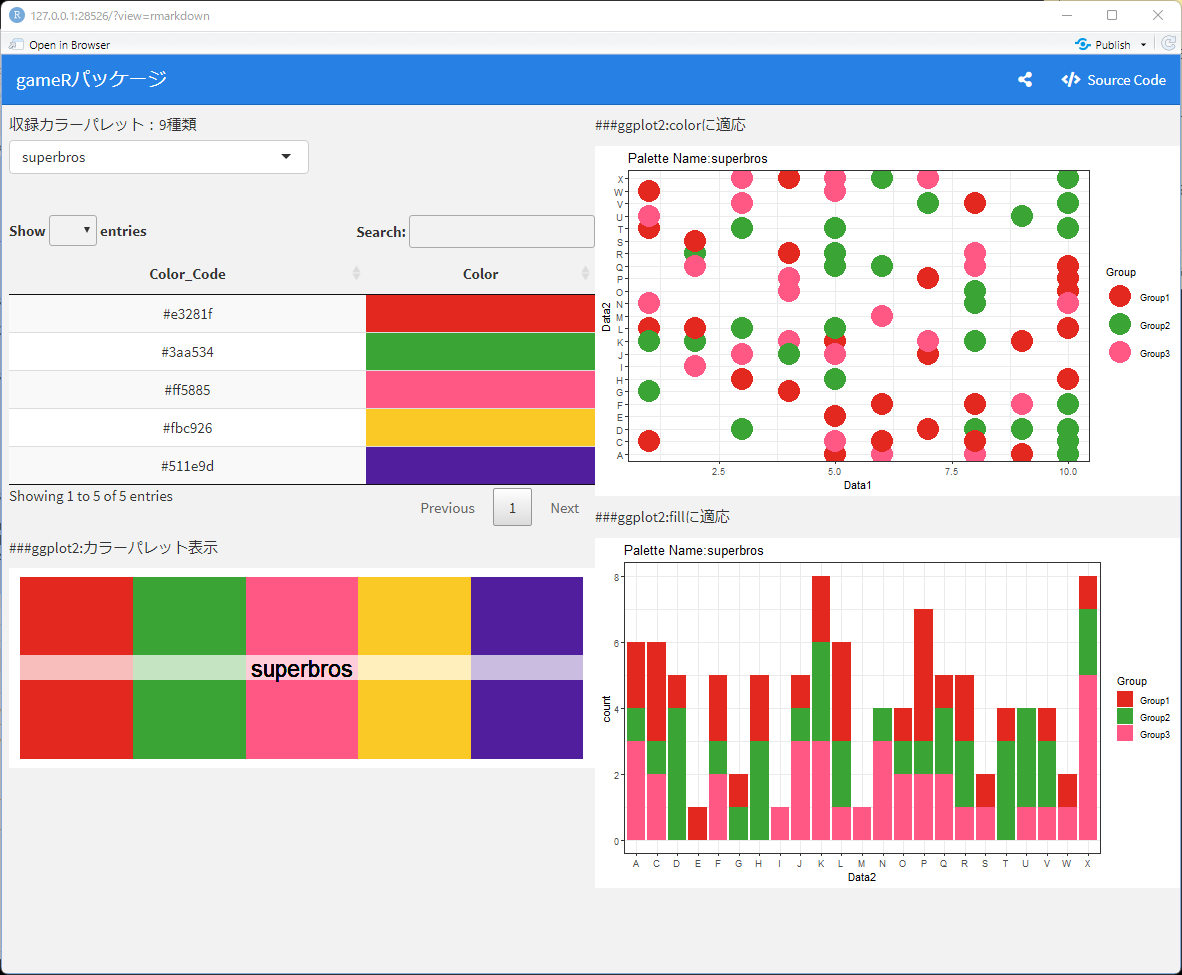Click the yellow swatch in palette display
This screenshot has width=1182, height=975.
coord(415,668)
